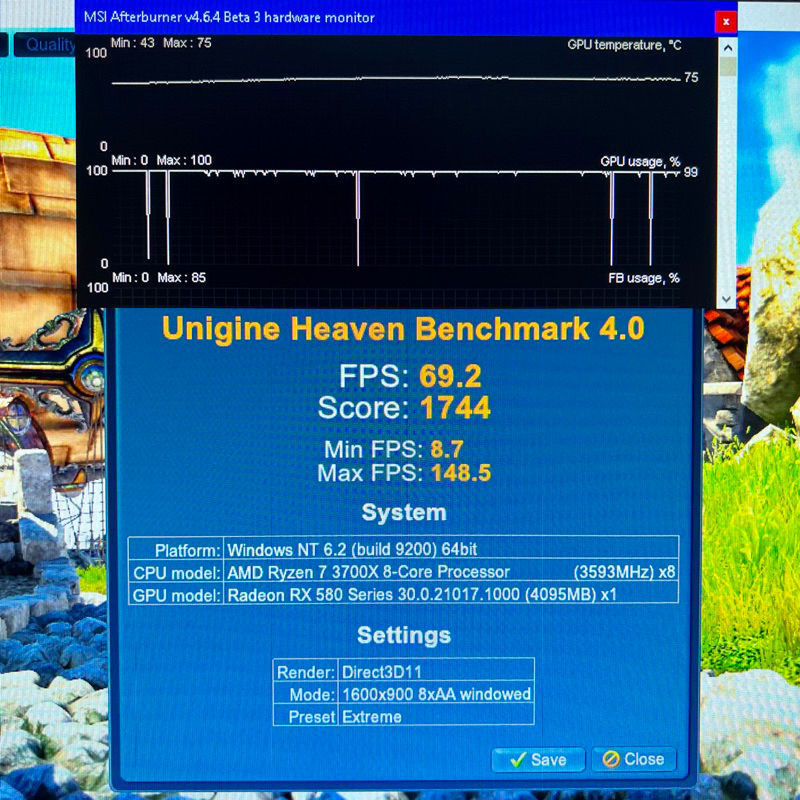Click the hardware monitor scrollbar up arrow

click(x=727, y=47)
